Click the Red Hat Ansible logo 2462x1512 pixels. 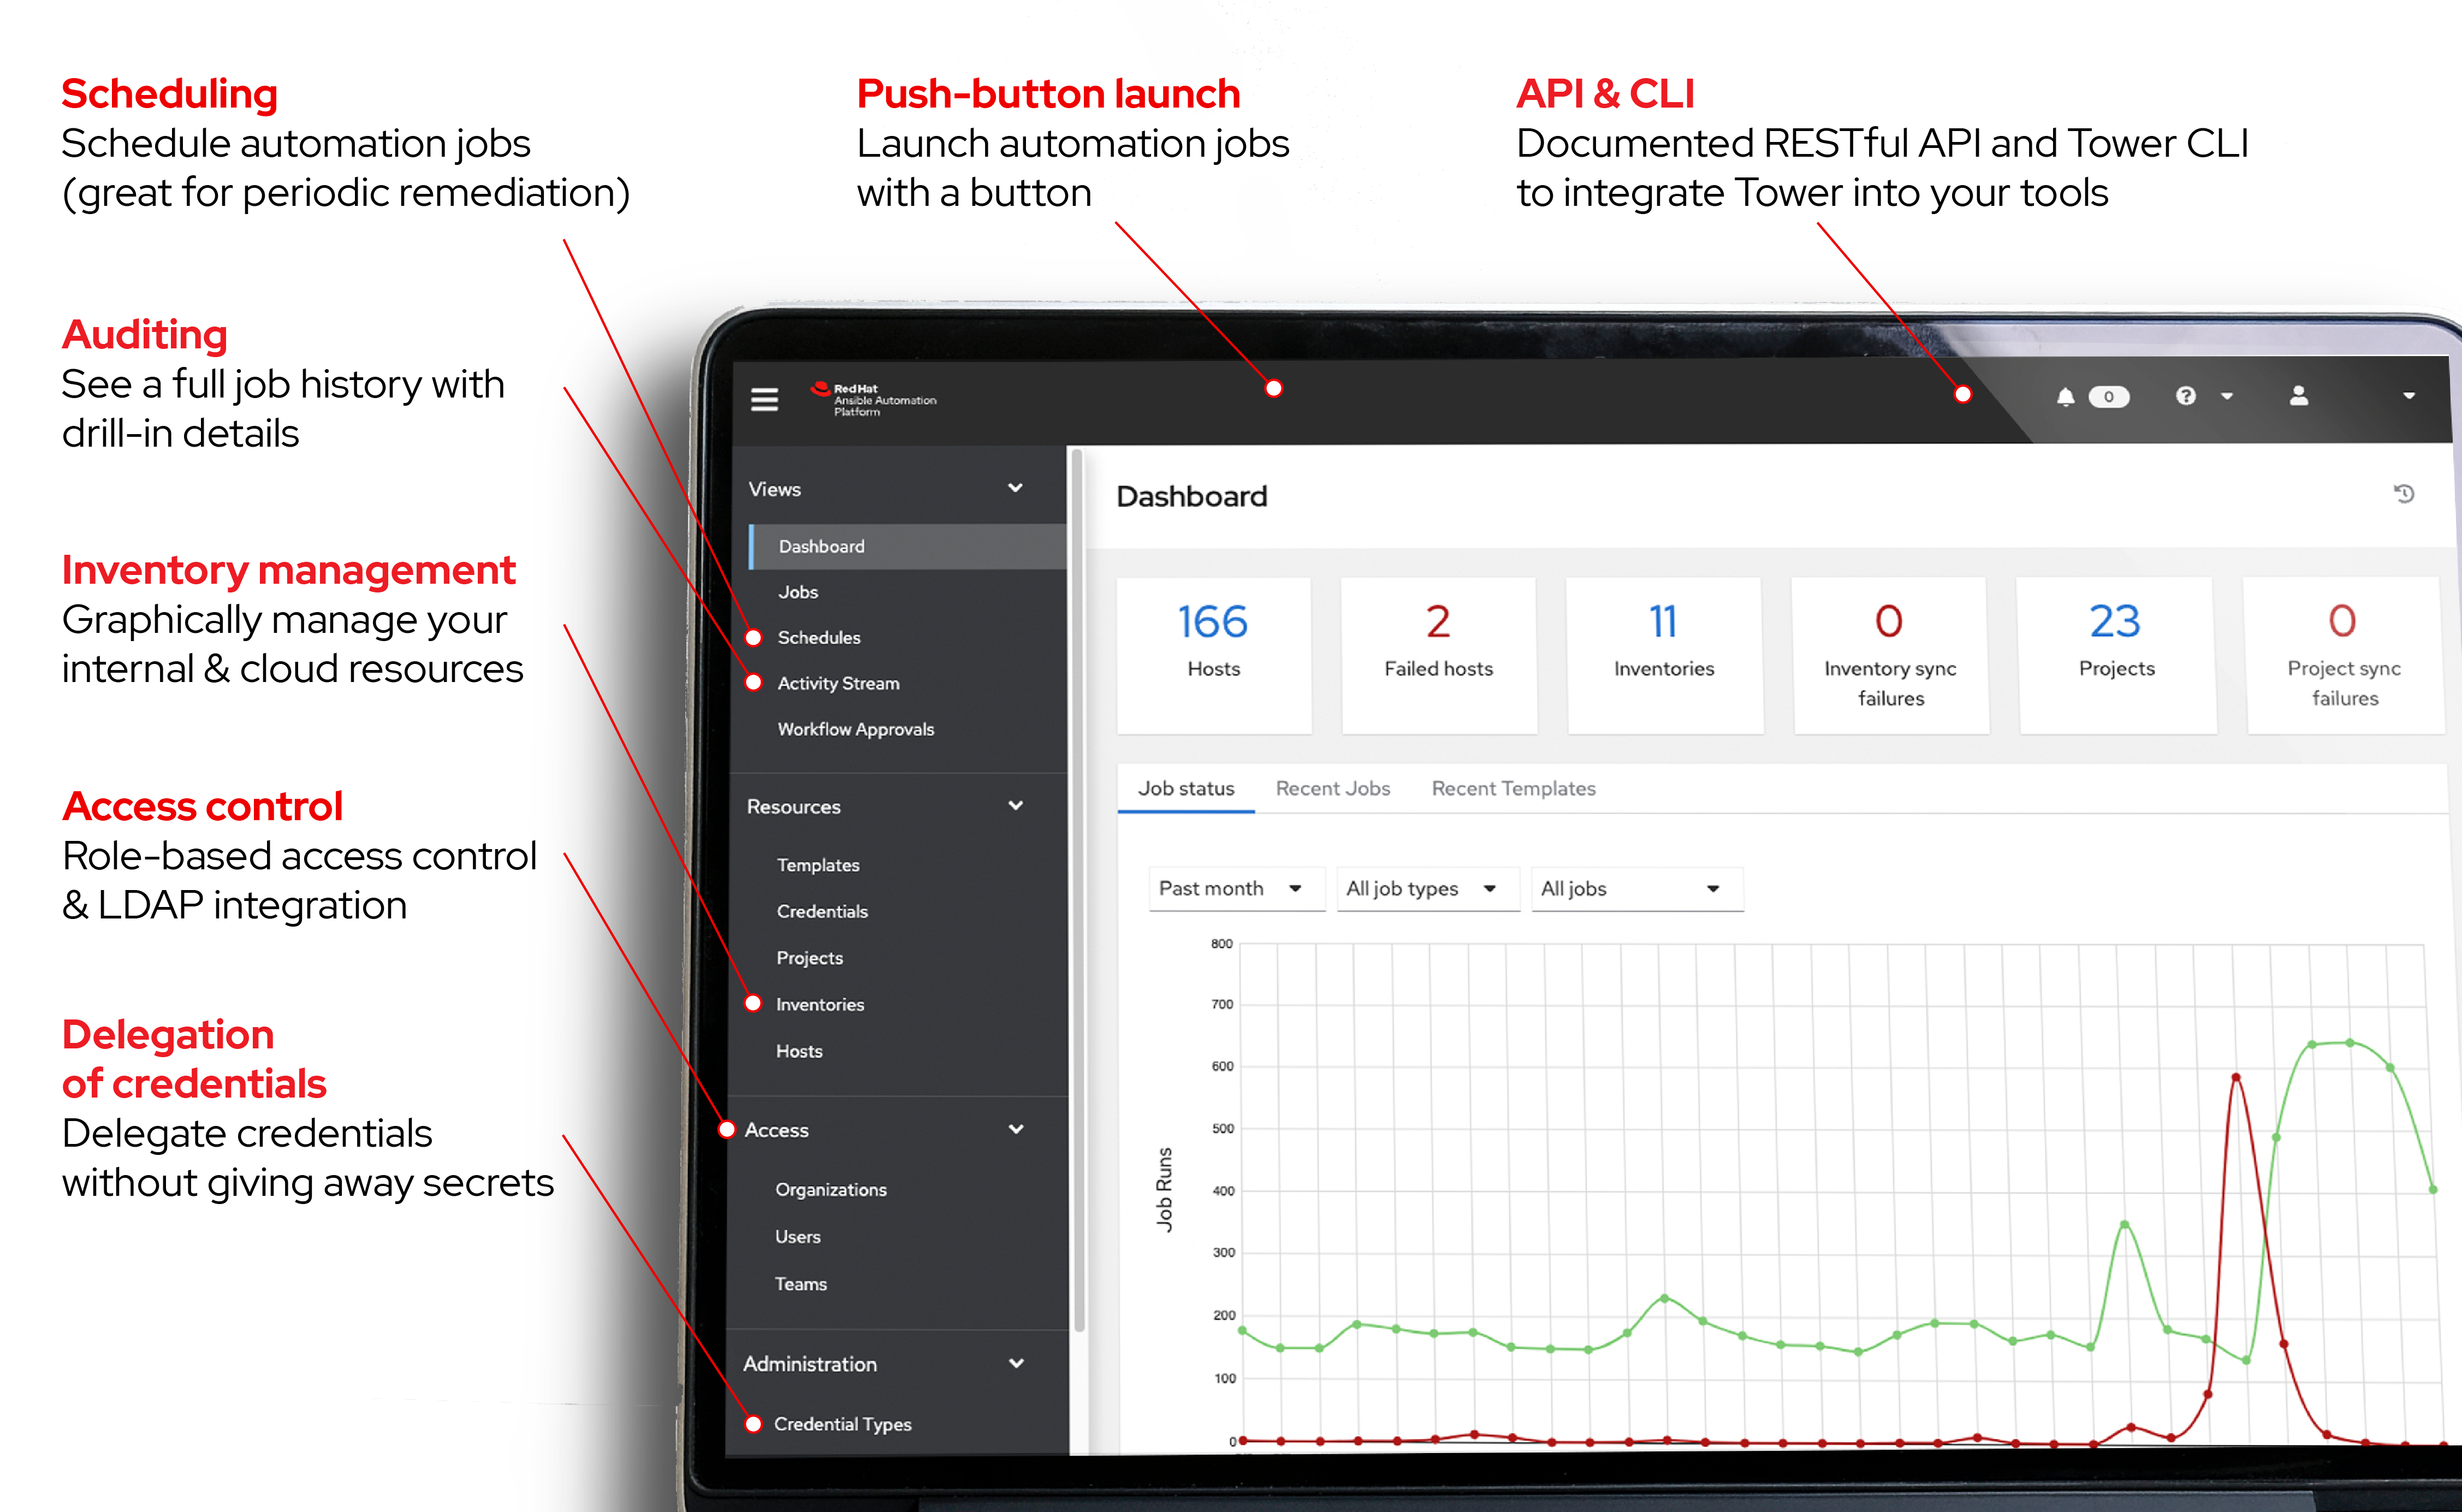[873, 399]
